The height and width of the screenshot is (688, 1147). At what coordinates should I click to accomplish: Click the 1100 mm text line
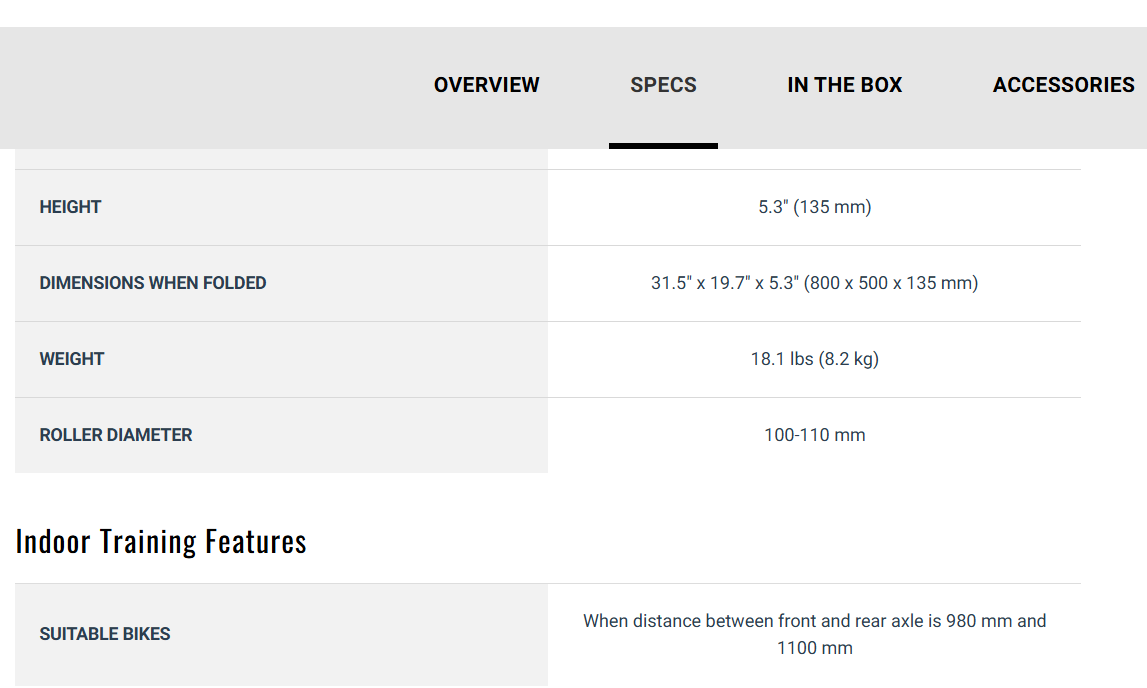point(814,648)
